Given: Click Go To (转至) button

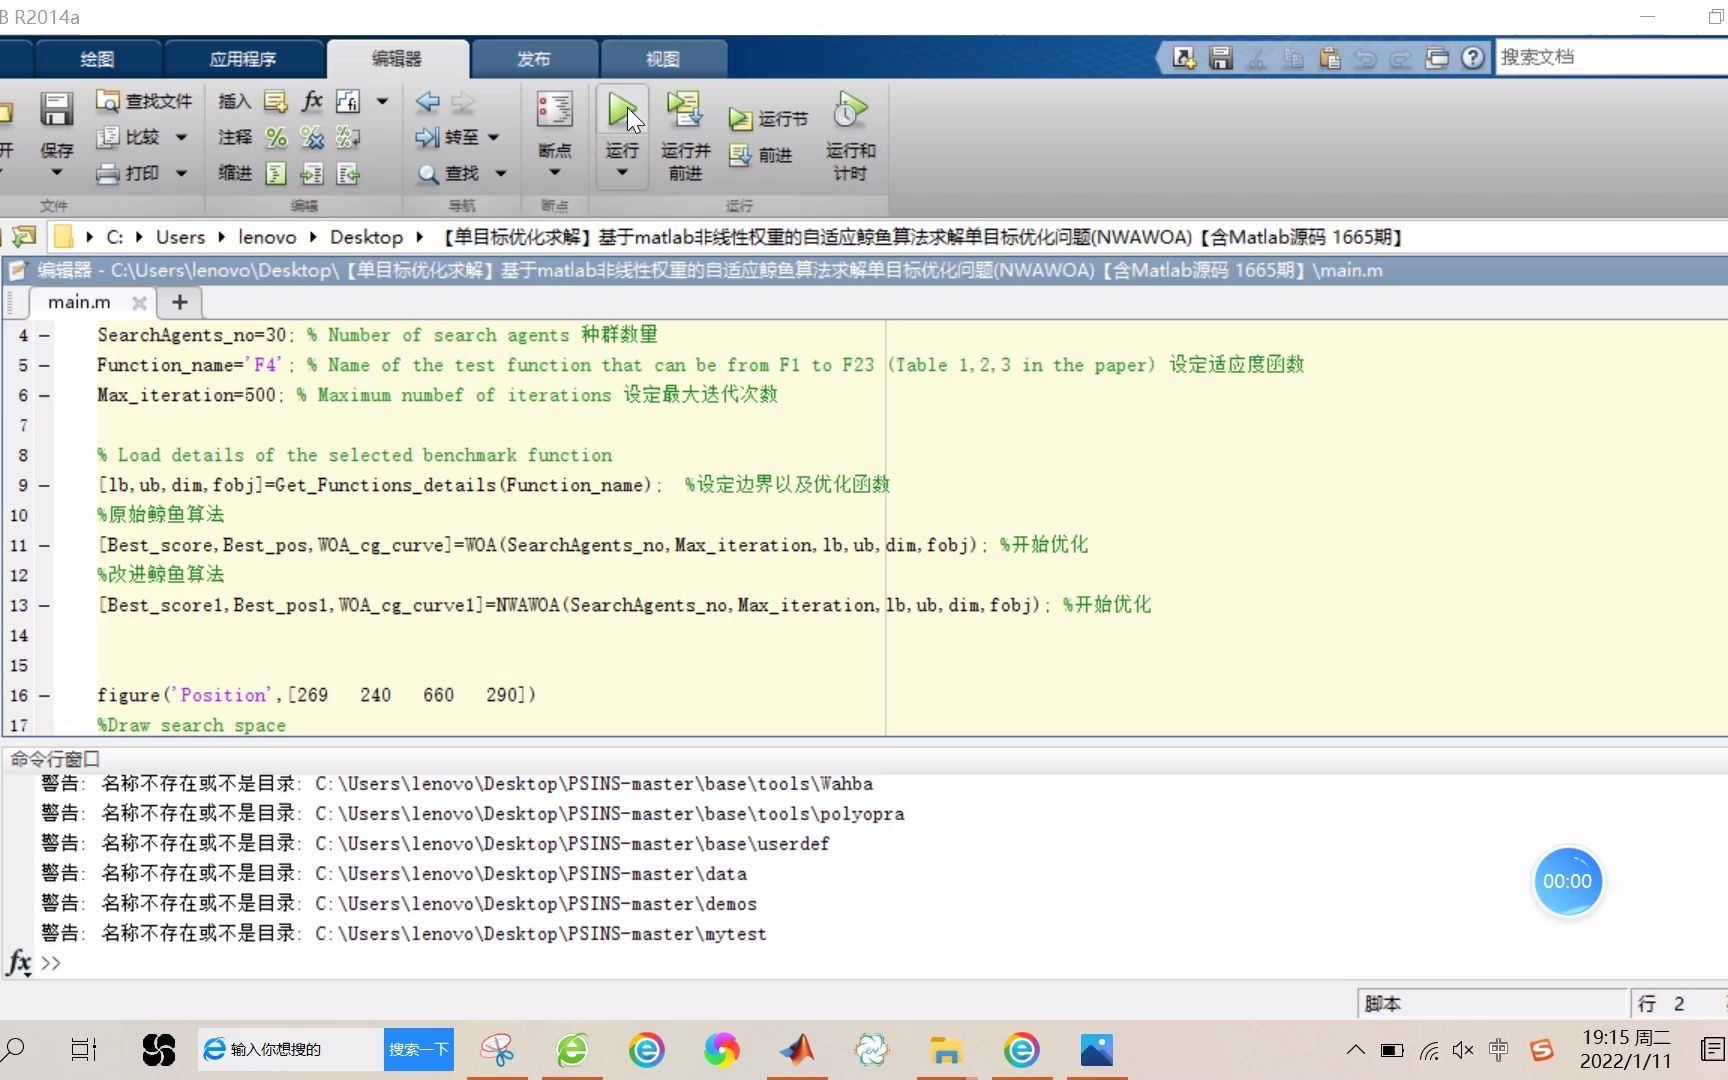Looking at the screenshot, I should click(447, 137).
